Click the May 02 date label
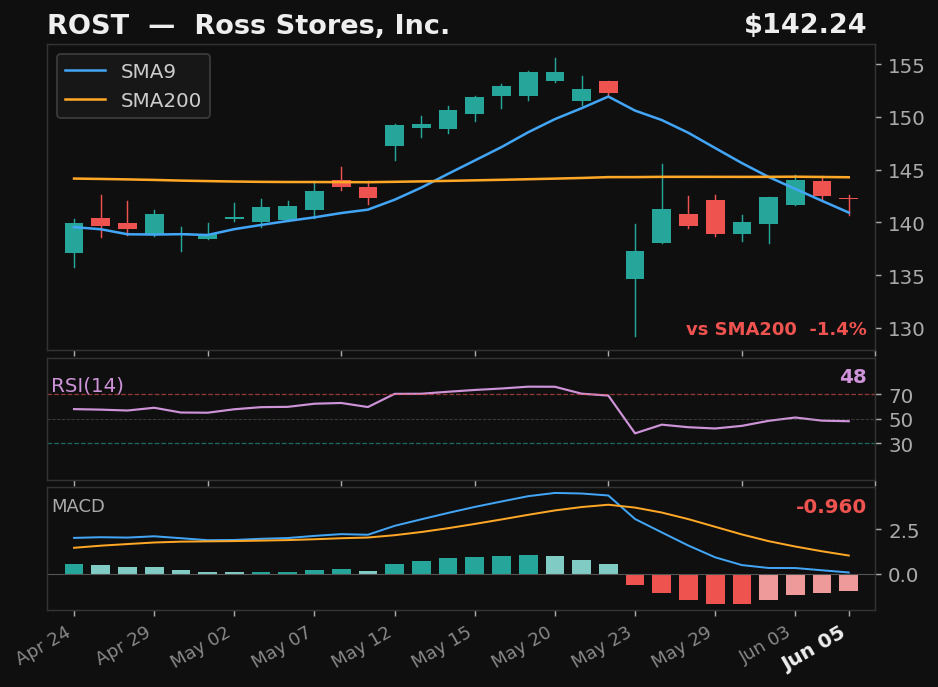 [201, 646]
